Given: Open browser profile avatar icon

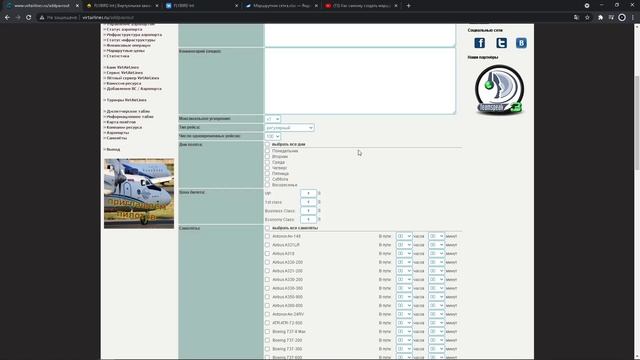Looking at the screenshot, I should click(622, 18).
